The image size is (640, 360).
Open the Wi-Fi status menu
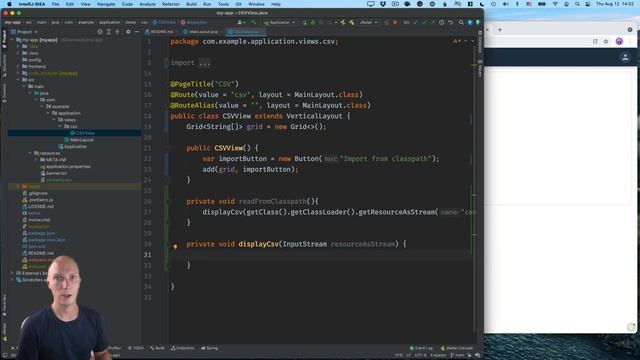(555, 4)
